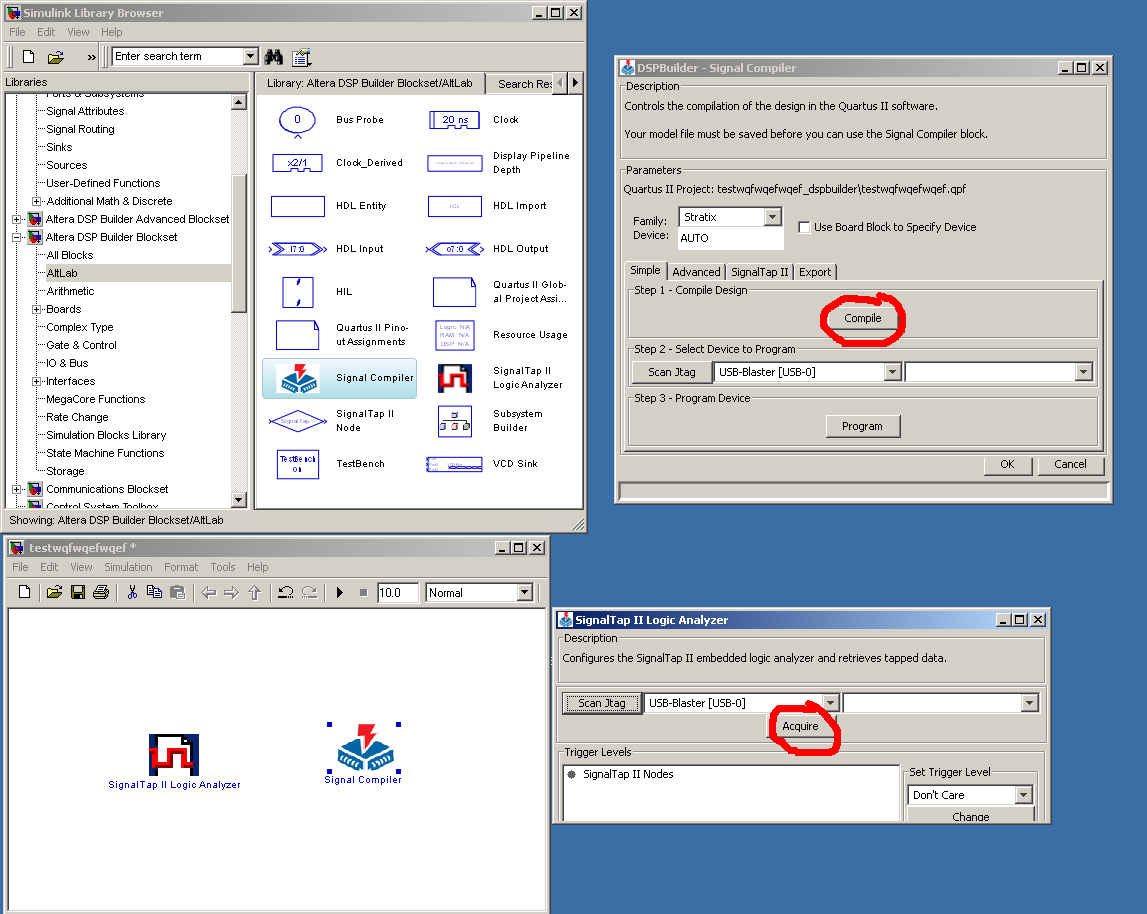Open the search term dropdown arrow
The image size is (1147, 914).
tap(250, 56)
